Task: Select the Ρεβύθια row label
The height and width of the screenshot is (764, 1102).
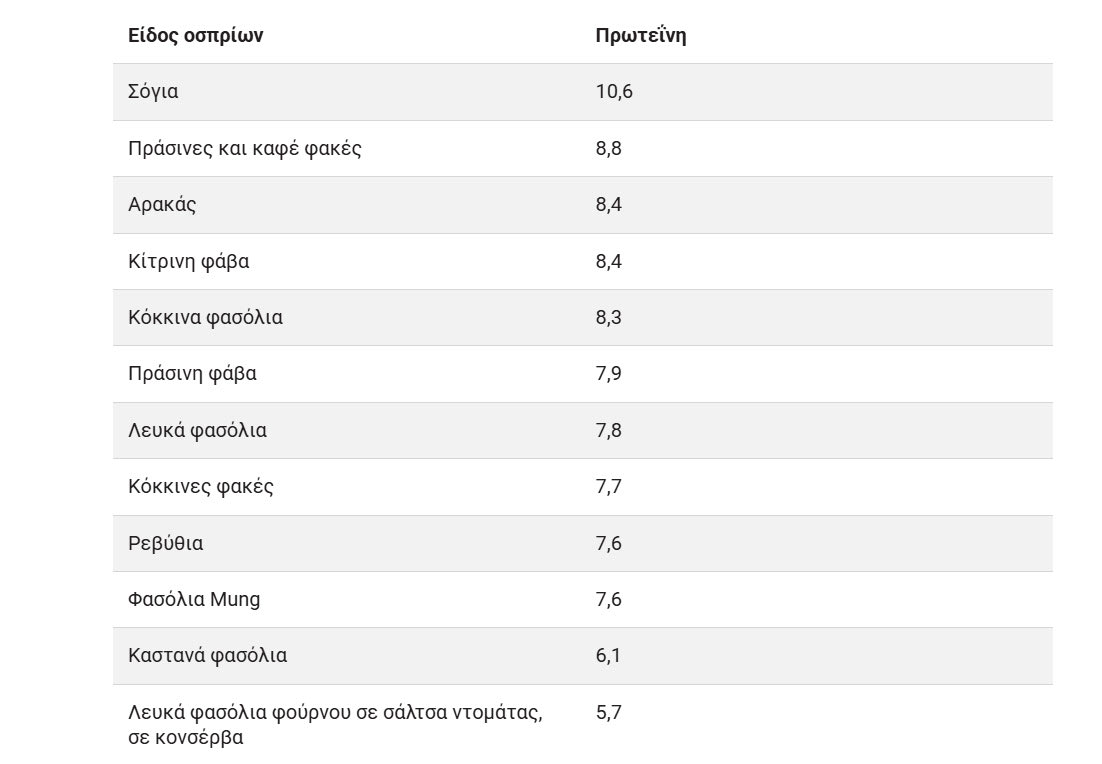Action: point(166,544)
